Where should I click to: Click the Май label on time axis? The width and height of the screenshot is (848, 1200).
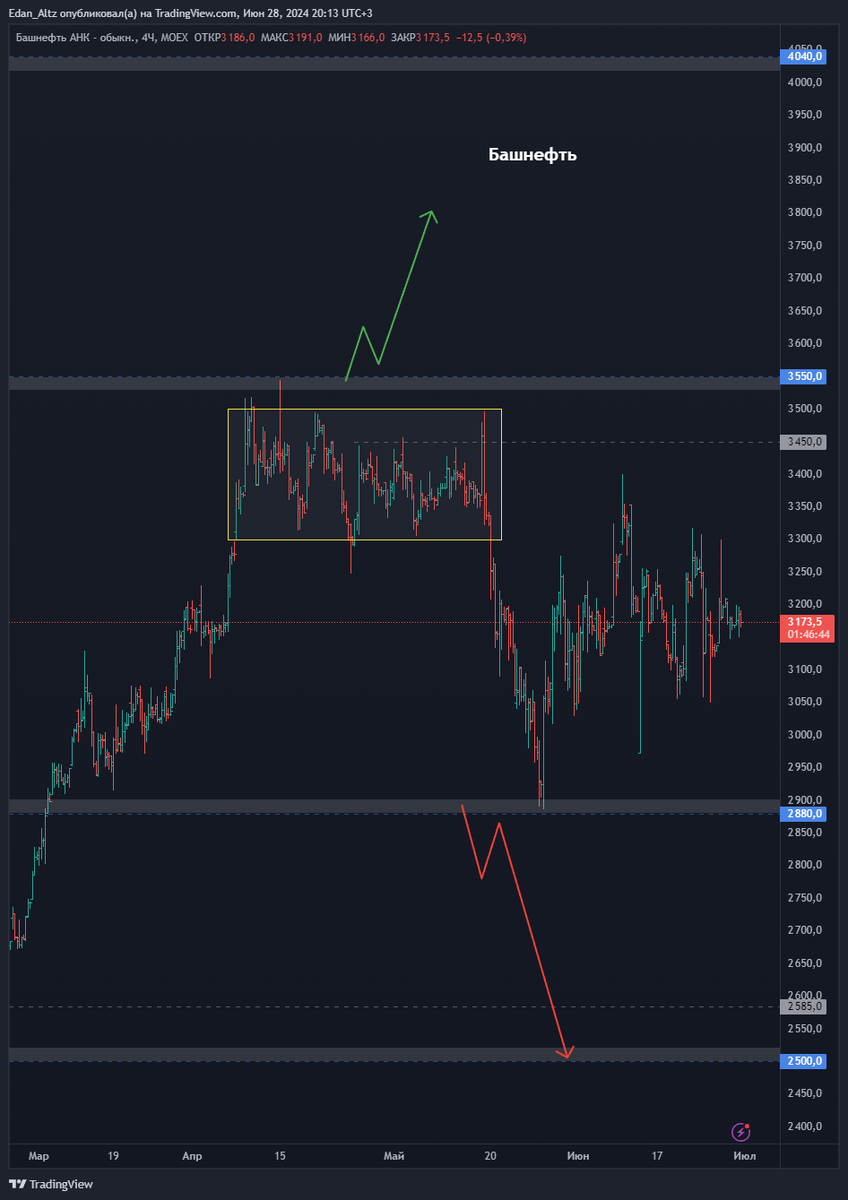(x=394, y=1156)
